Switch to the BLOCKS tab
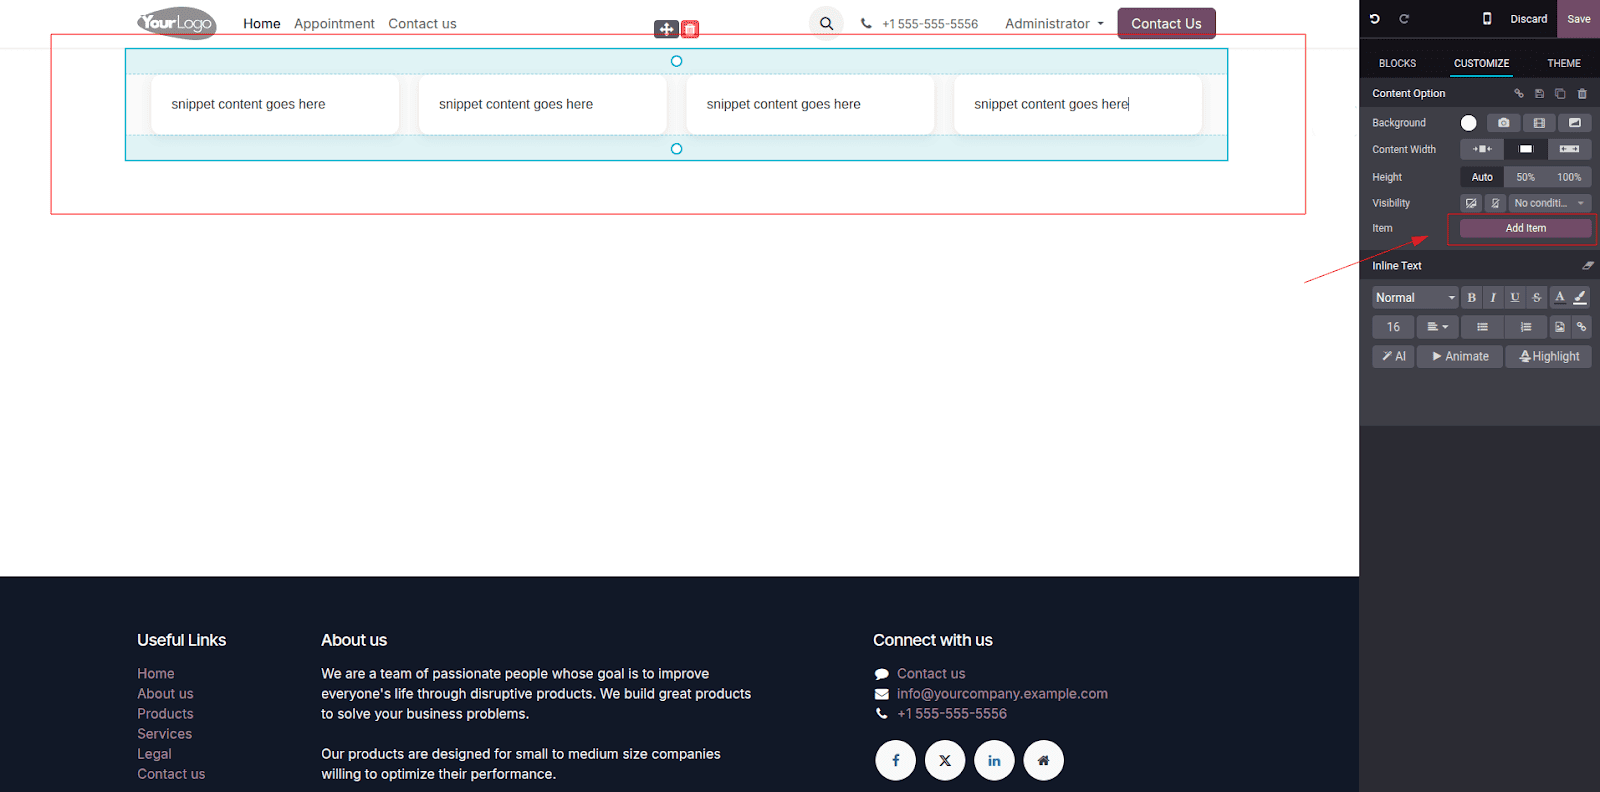1600x792 pixels. pyautogui.click(x=1397, y=63)
